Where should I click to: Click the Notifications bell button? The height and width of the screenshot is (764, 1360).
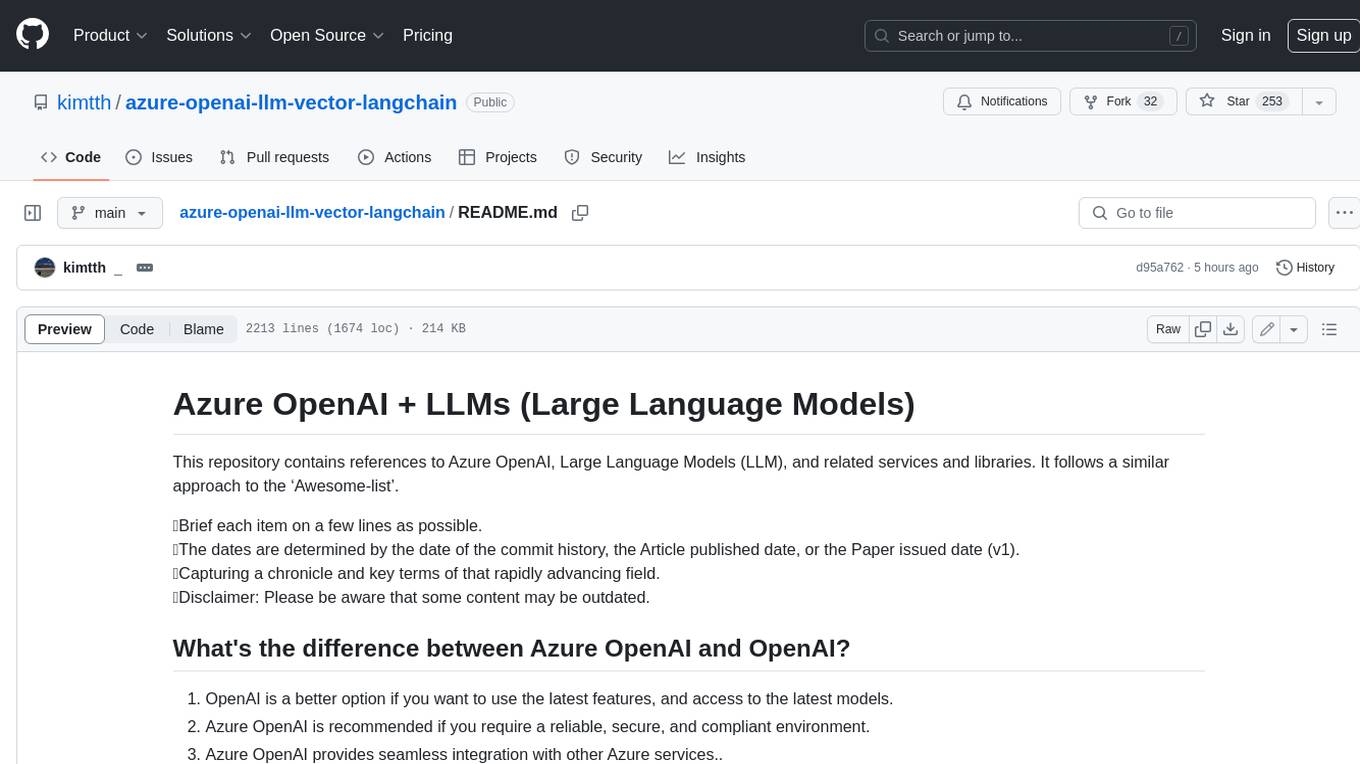point(1002,101)
